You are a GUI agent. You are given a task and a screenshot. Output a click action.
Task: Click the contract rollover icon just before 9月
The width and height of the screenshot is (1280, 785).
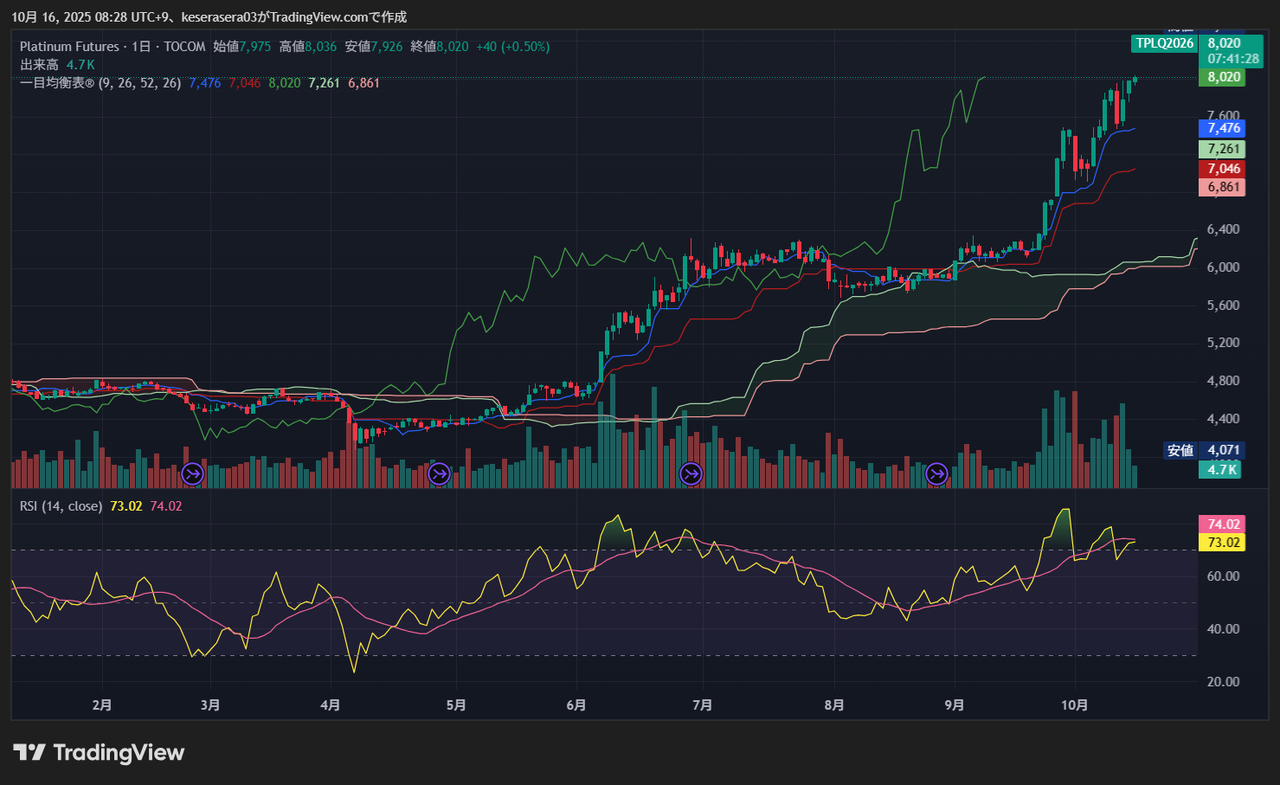[x=937, y=473]
